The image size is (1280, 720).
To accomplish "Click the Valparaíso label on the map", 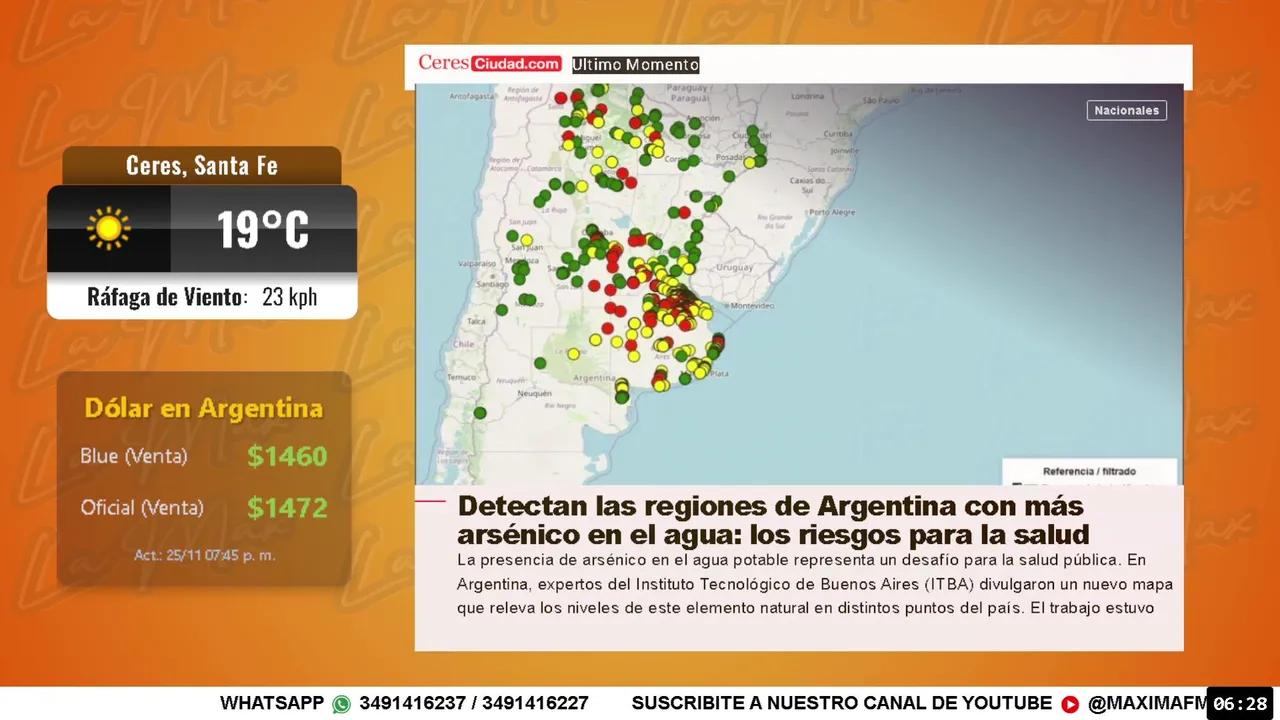I will (x=477, y=264).
